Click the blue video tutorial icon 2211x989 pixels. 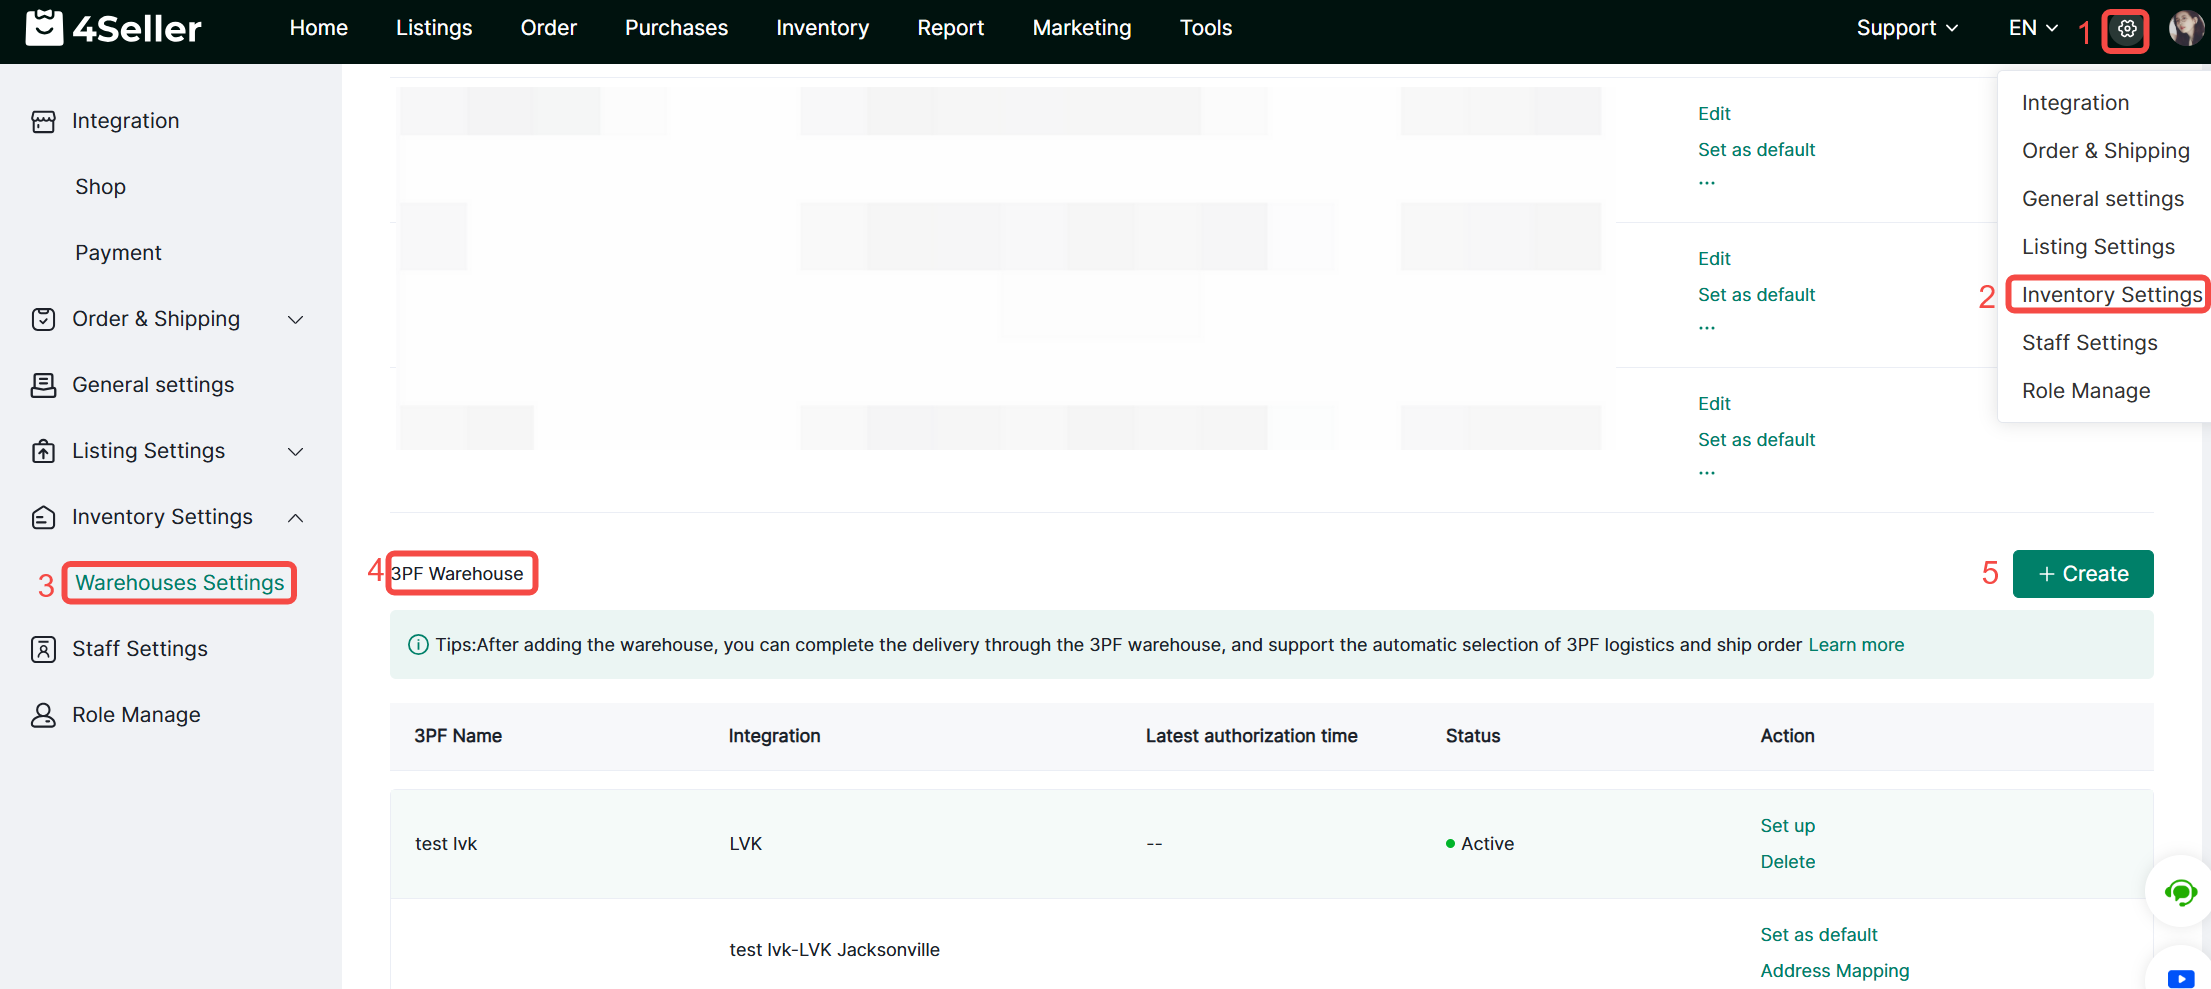click(2180, 977)
